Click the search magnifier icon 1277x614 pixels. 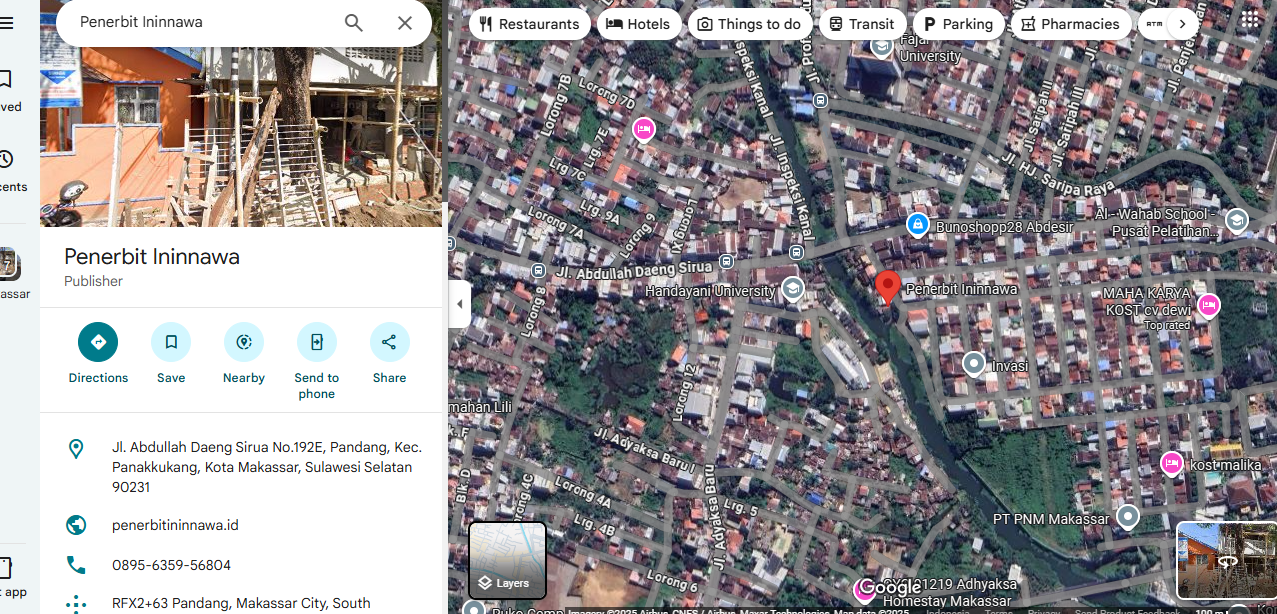(354, 23)
